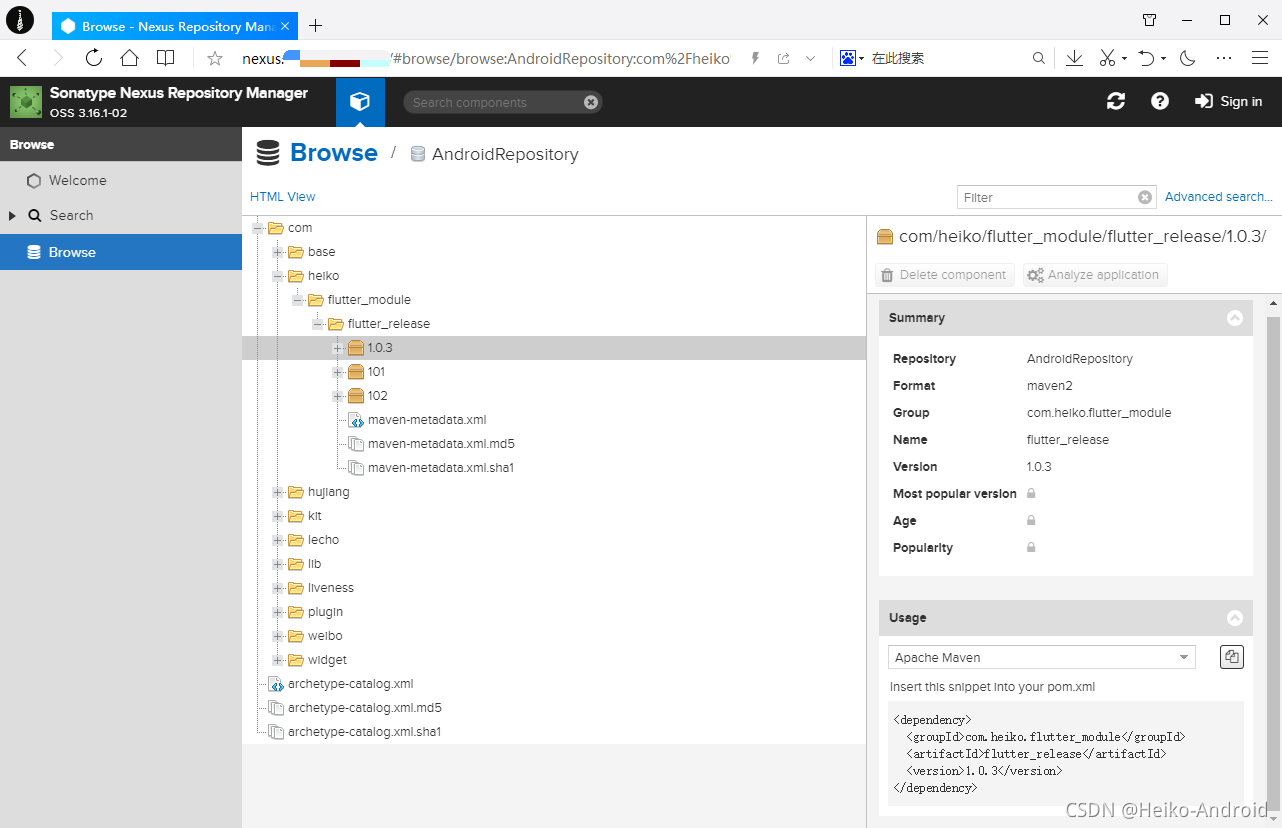The width and height of the screenshot is (1282, 828).
Task: Expand the 1.0.3 version node
Action: [338, 348]
